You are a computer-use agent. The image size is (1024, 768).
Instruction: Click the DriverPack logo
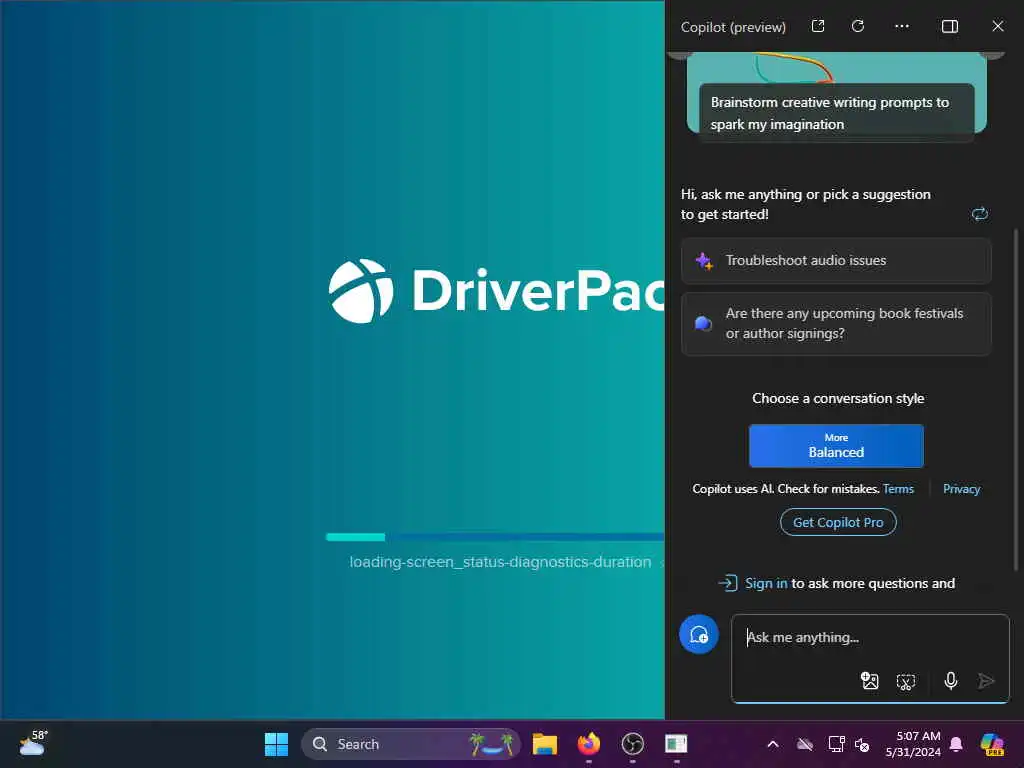[x=496, y=291]
